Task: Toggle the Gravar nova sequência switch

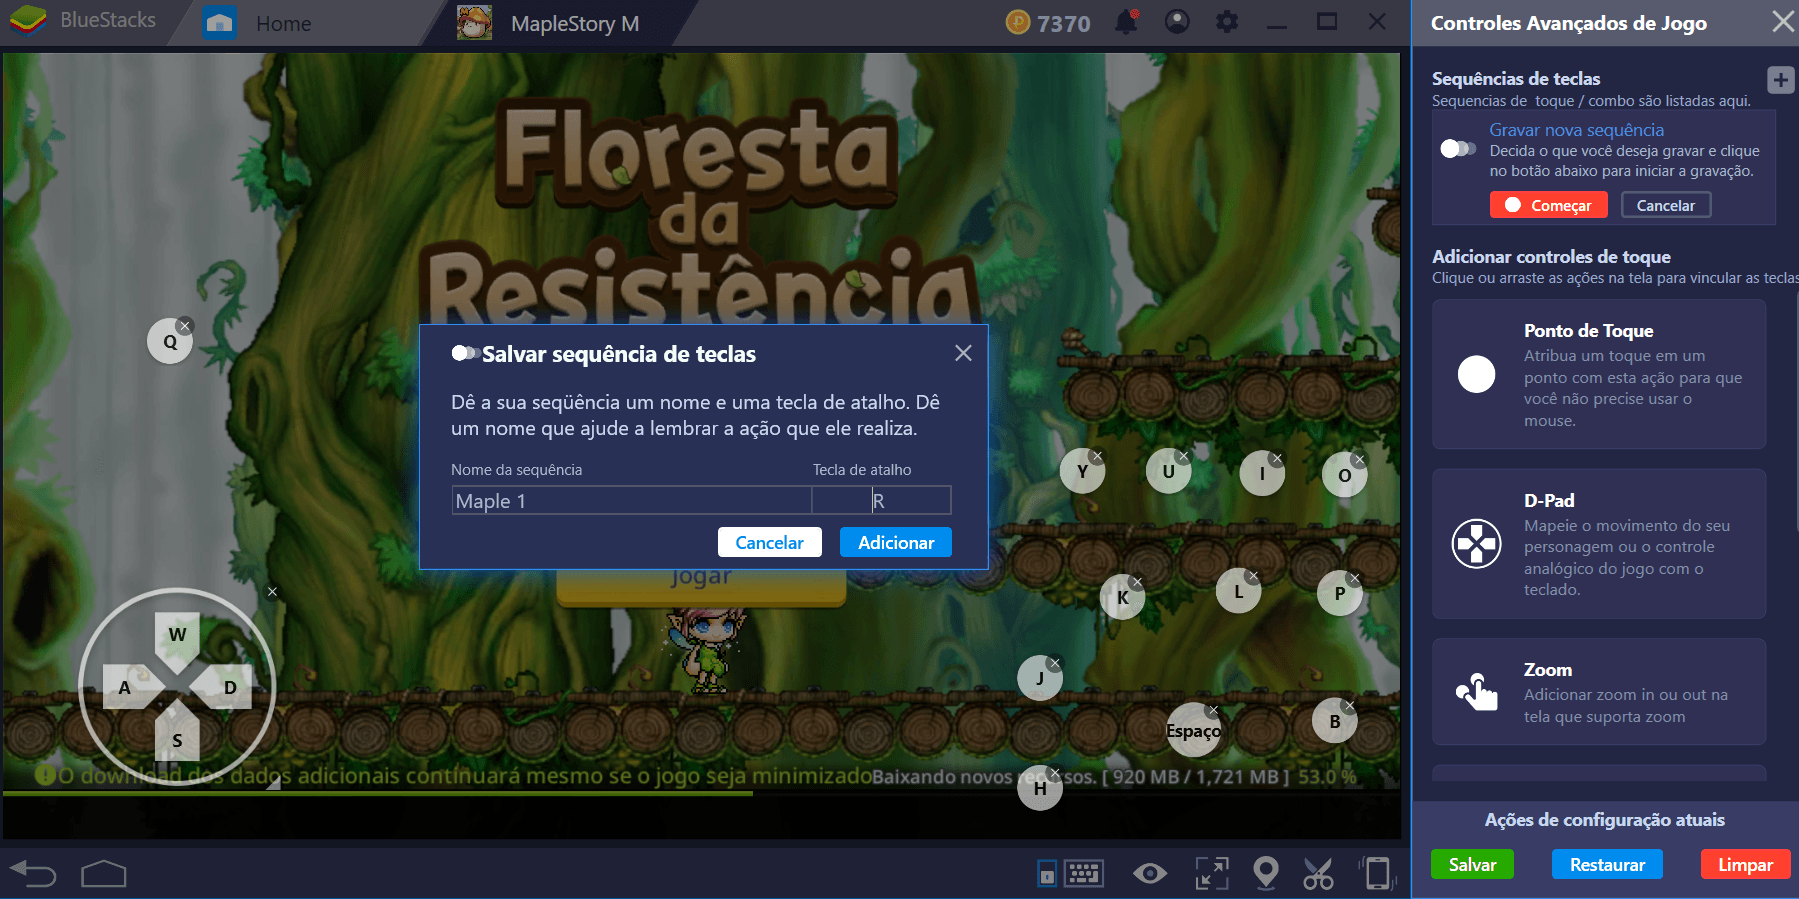Action: [1458, 148]
